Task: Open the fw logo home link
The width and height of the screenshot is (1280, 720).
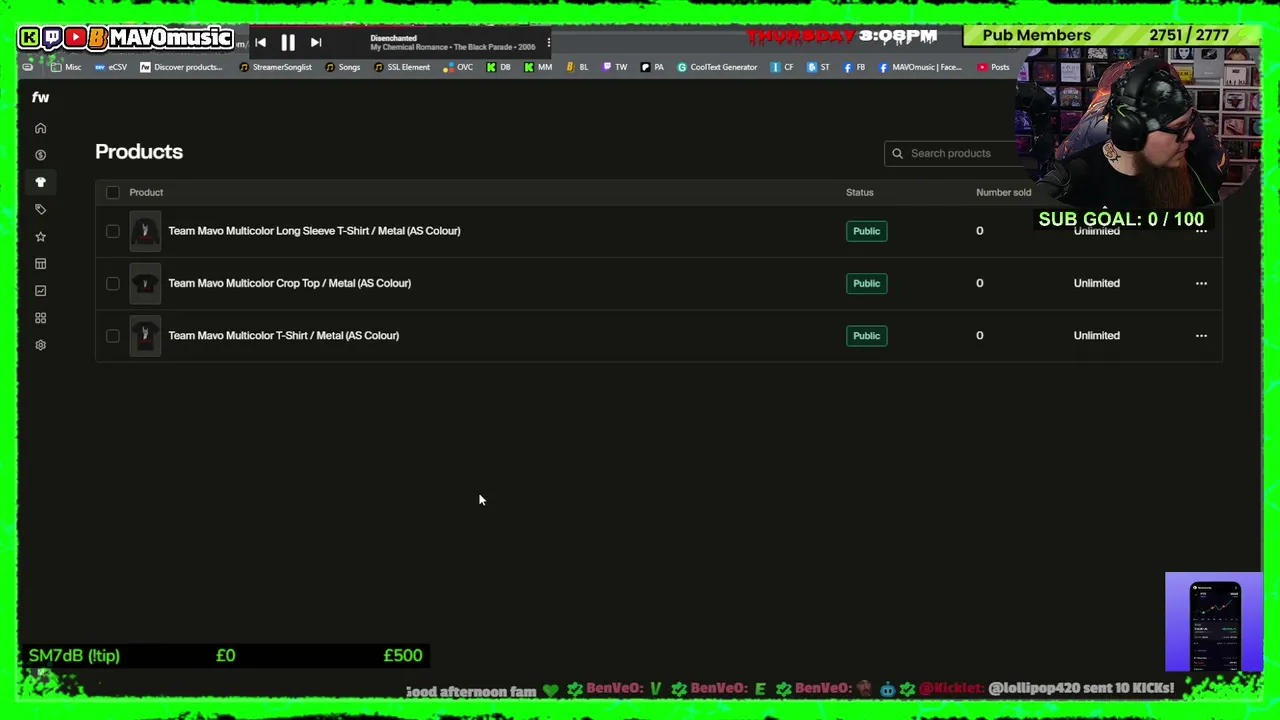Action: [40, 97]
